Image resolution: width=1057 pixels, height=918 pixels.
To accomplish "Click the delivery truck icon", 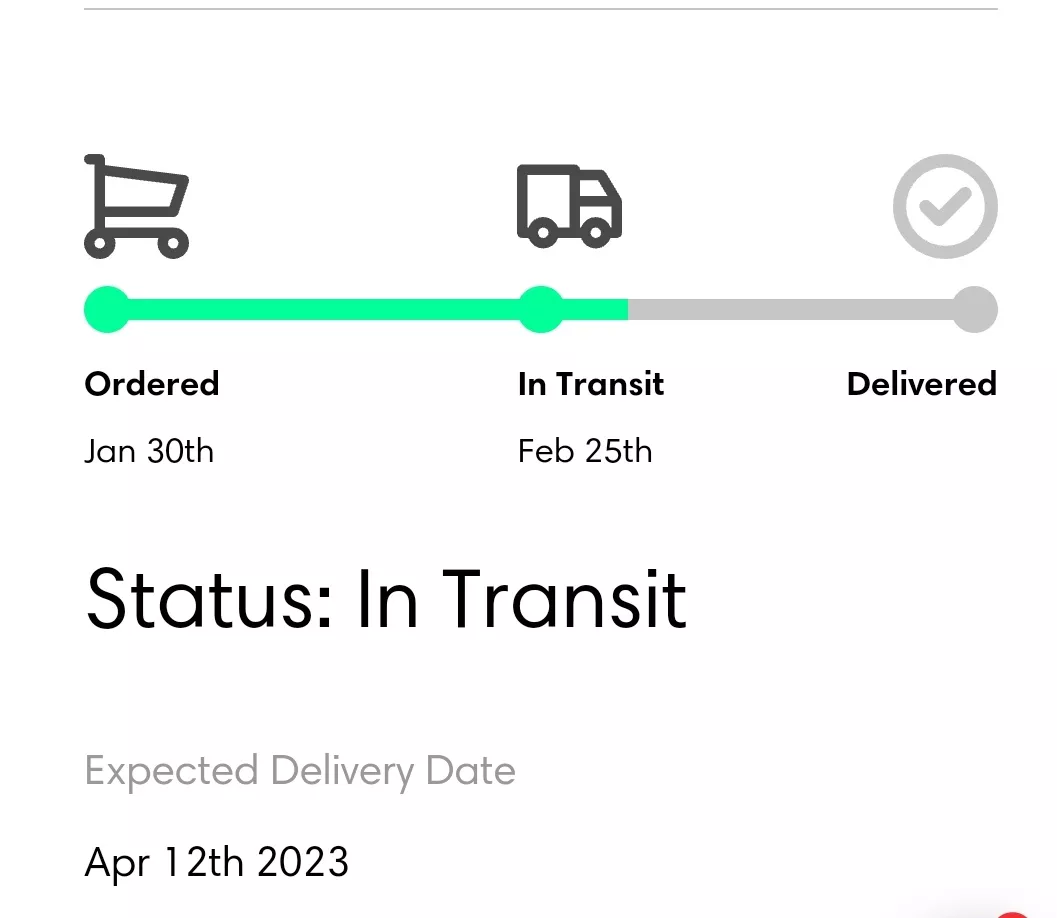I will coord(569,206).
